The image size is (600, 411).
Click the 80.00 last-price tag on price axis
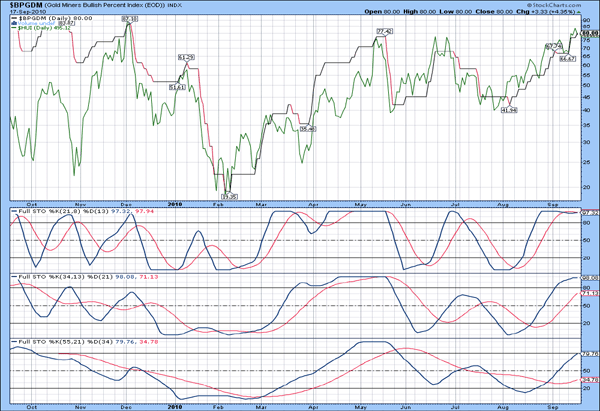(x=589, y=32)
